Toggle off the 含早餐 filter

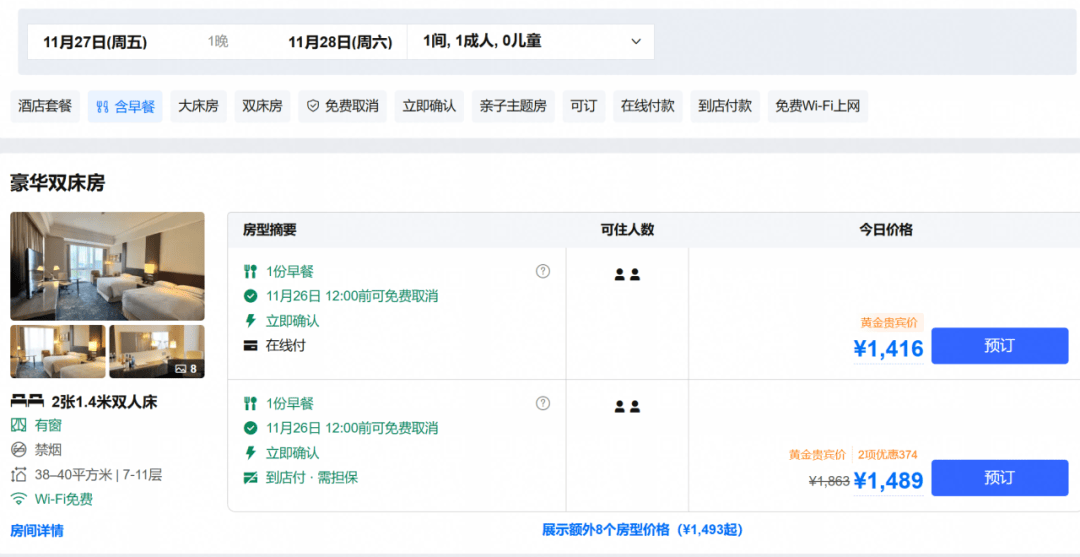pyautogui.click(x=125, y=107)
